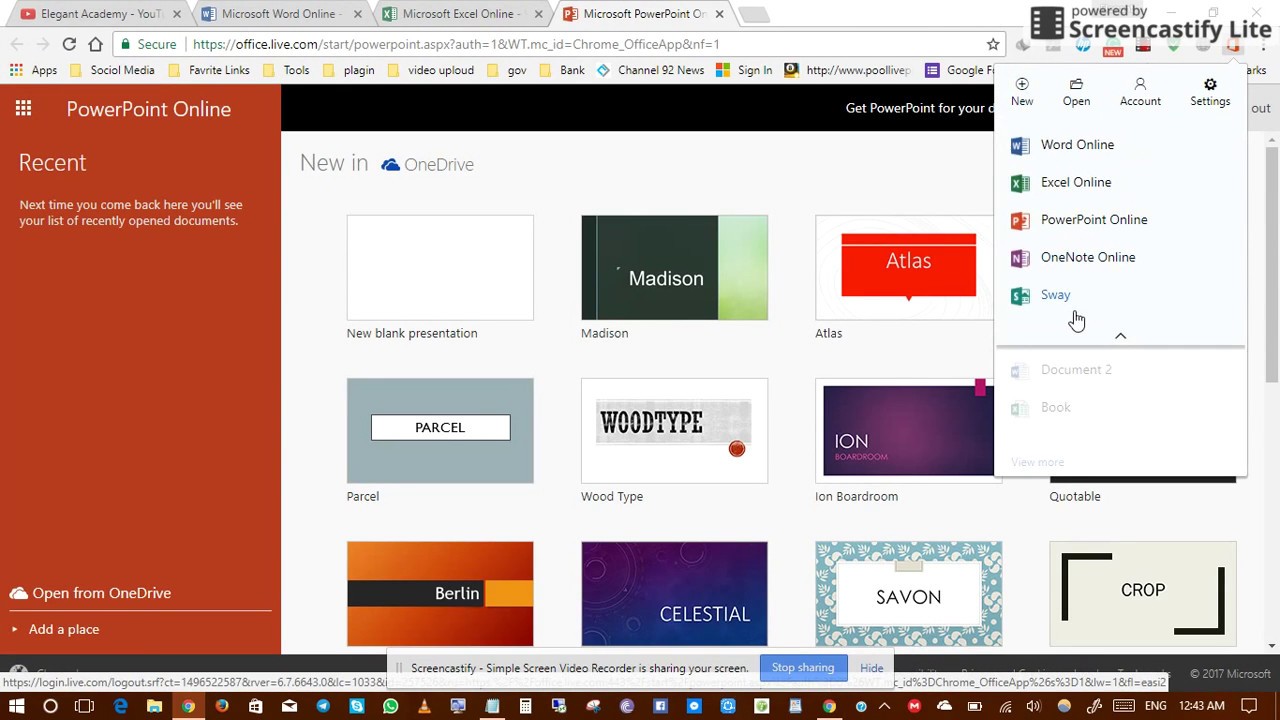Click the PowerPoint Online header title

click(x=148, y=109)
